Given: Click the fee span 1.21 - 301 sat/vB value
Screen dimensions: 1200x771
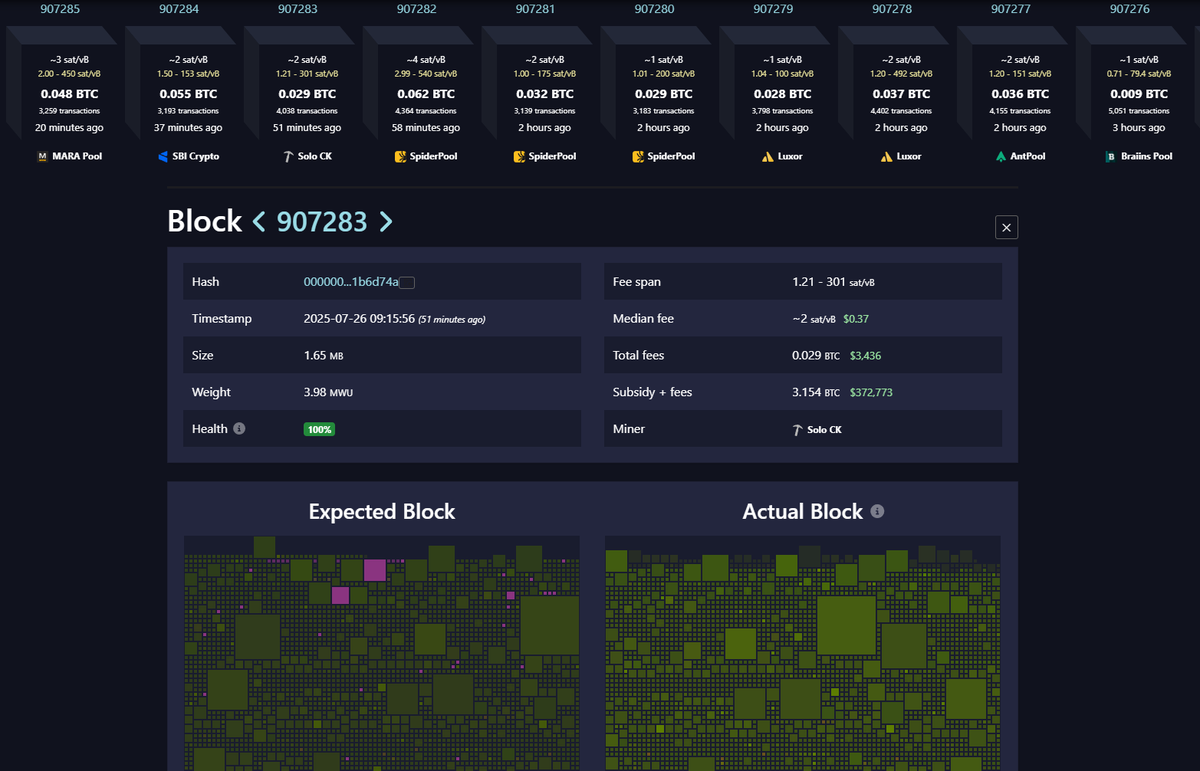Looking at the screenshot, I should coord(834,282).
